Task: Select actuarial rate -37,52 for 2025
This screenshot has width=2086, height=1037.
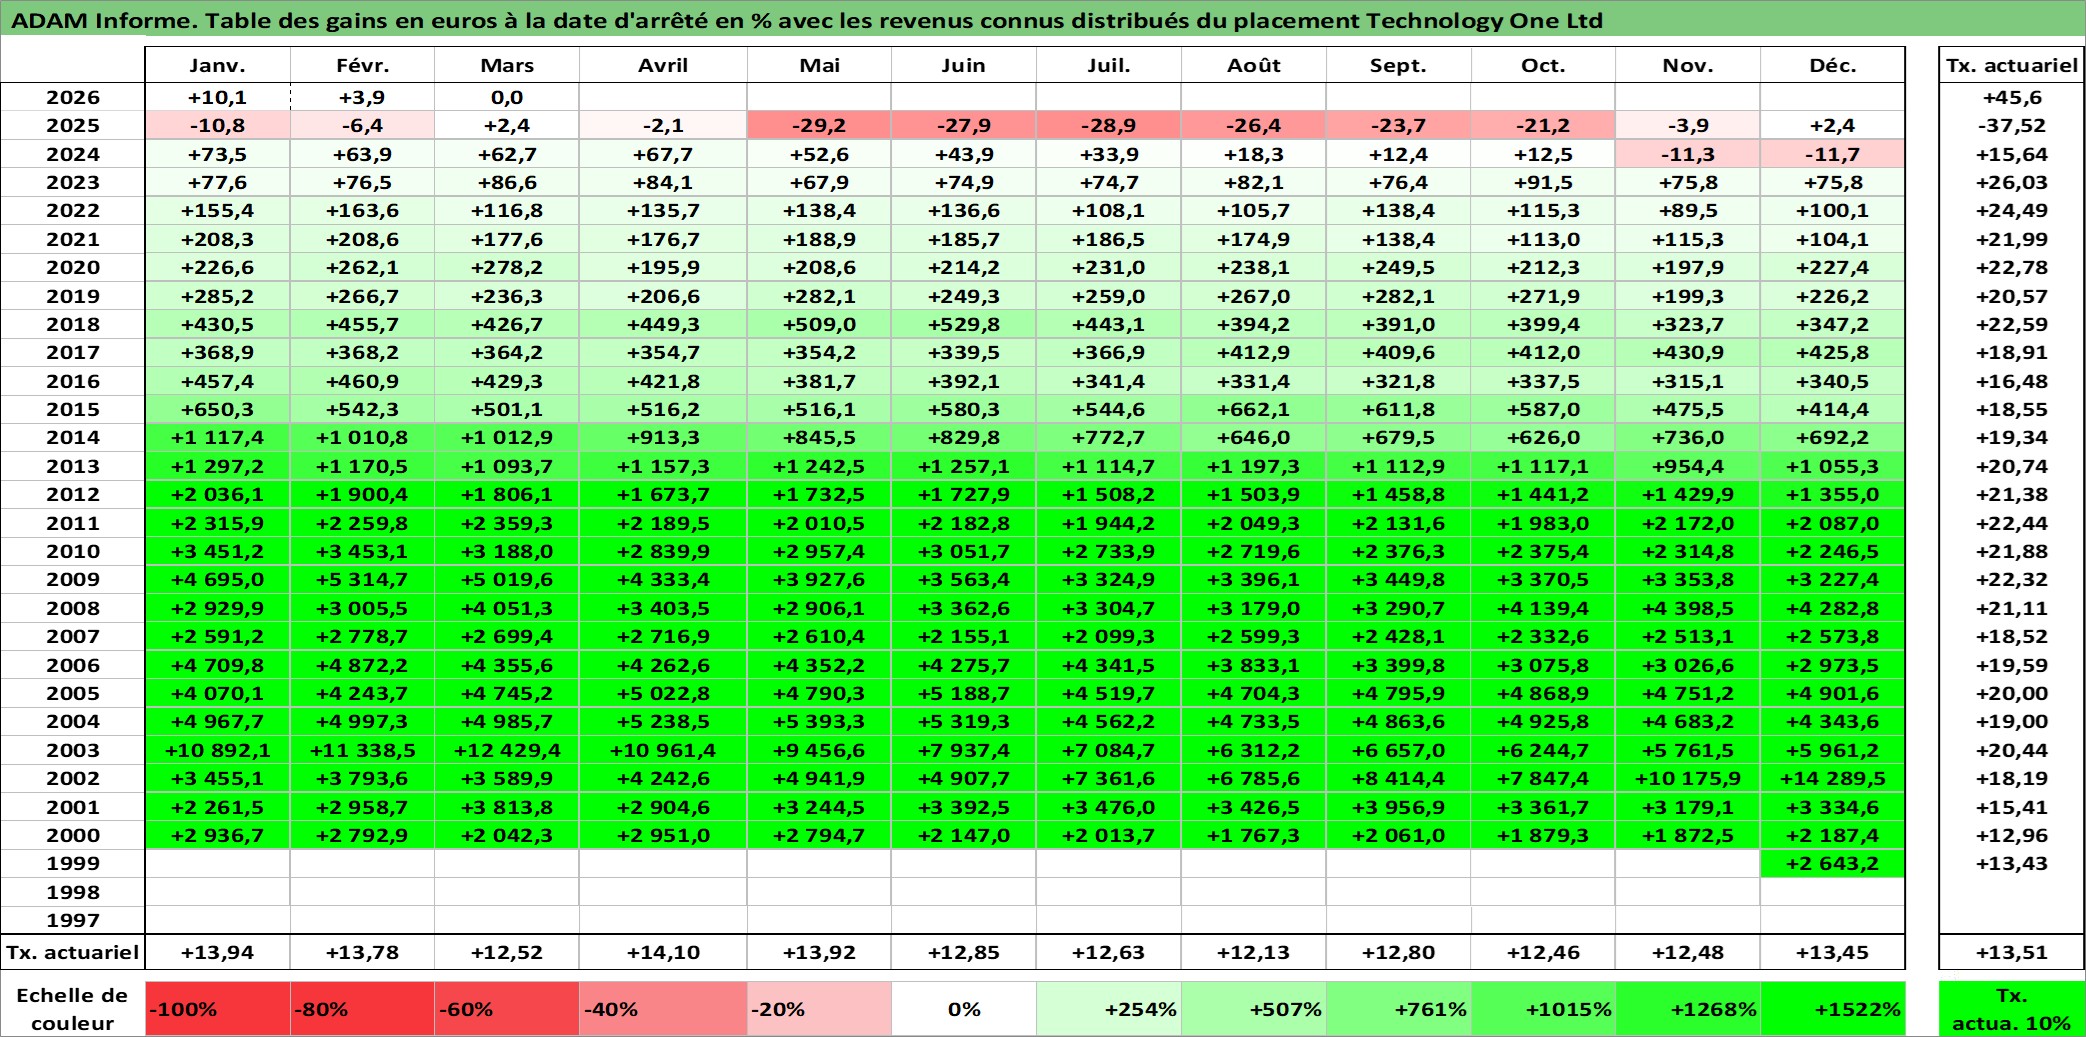Action: 2011,125
